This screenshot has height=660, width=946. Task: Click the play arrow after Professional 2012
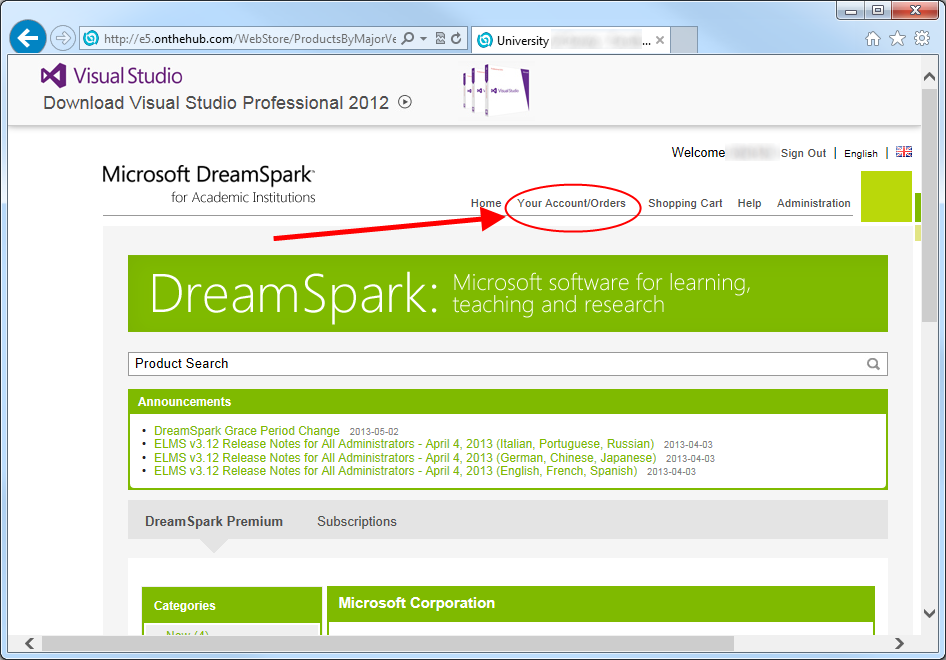(405, 103)
